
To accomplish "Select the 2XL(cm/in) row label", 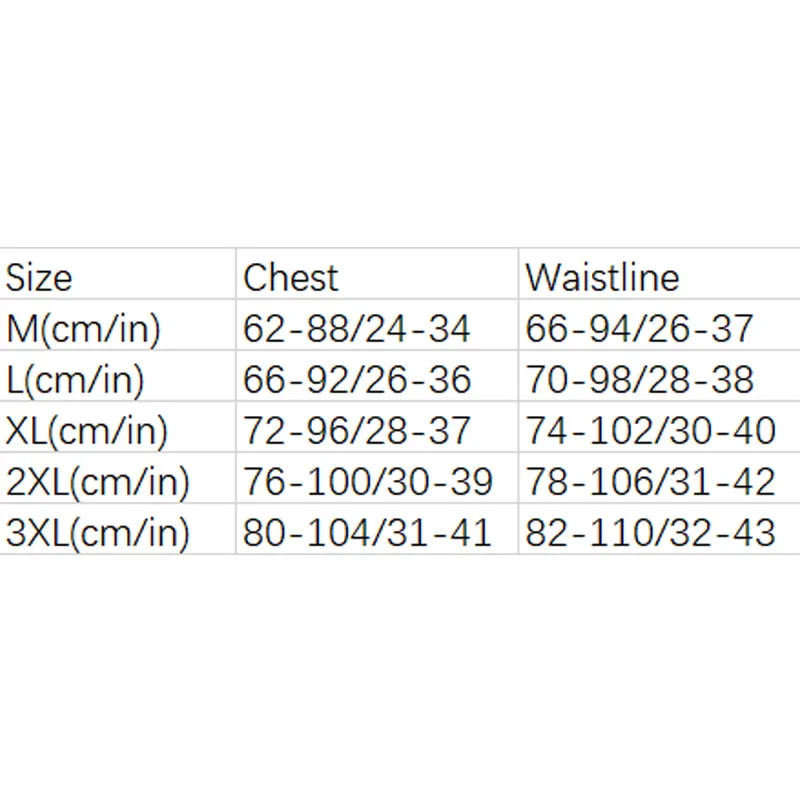I will 97,481.
